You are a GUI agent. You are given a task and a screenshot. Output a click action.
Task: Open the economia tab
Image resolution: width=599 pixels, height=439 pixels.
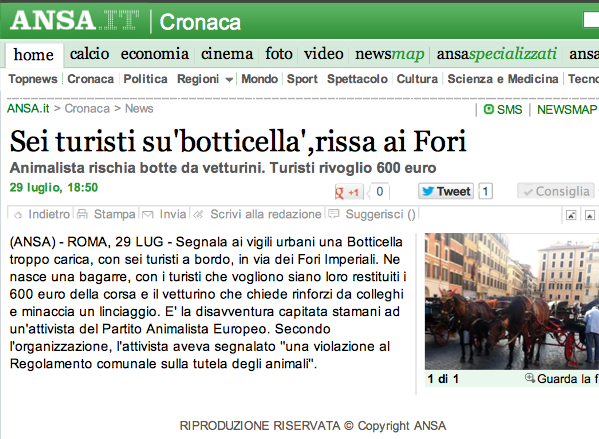(155, 54)
